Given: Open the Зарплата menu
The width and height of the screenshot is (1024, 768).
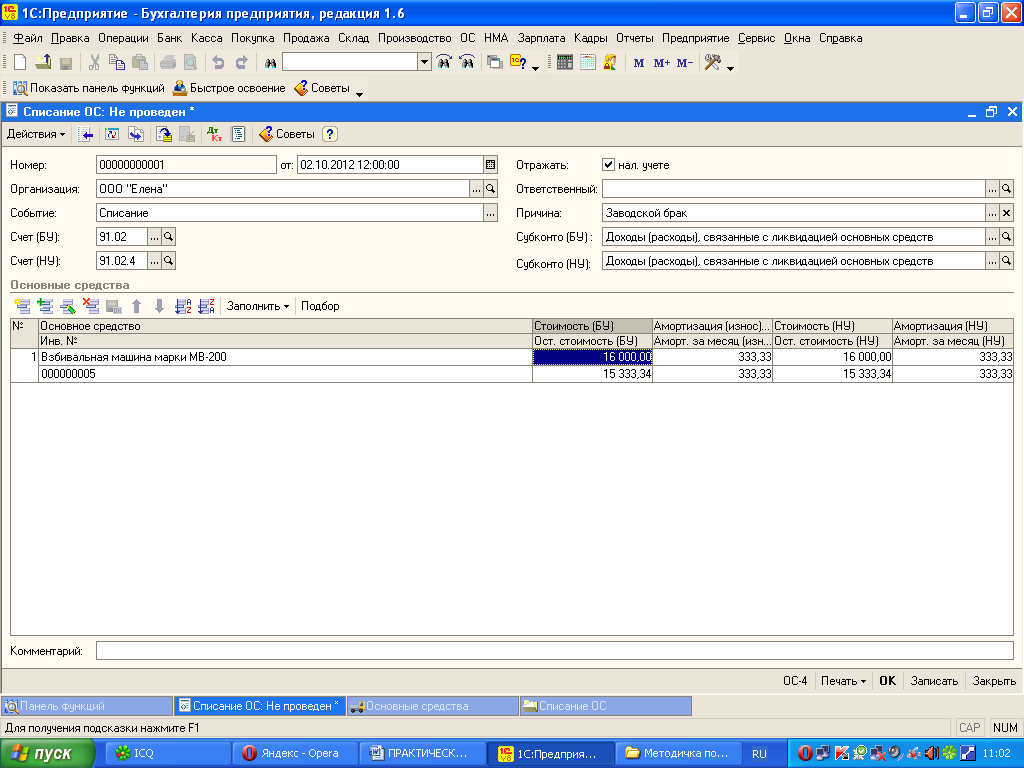Looking at the screenshot, I should pos(541,38).
